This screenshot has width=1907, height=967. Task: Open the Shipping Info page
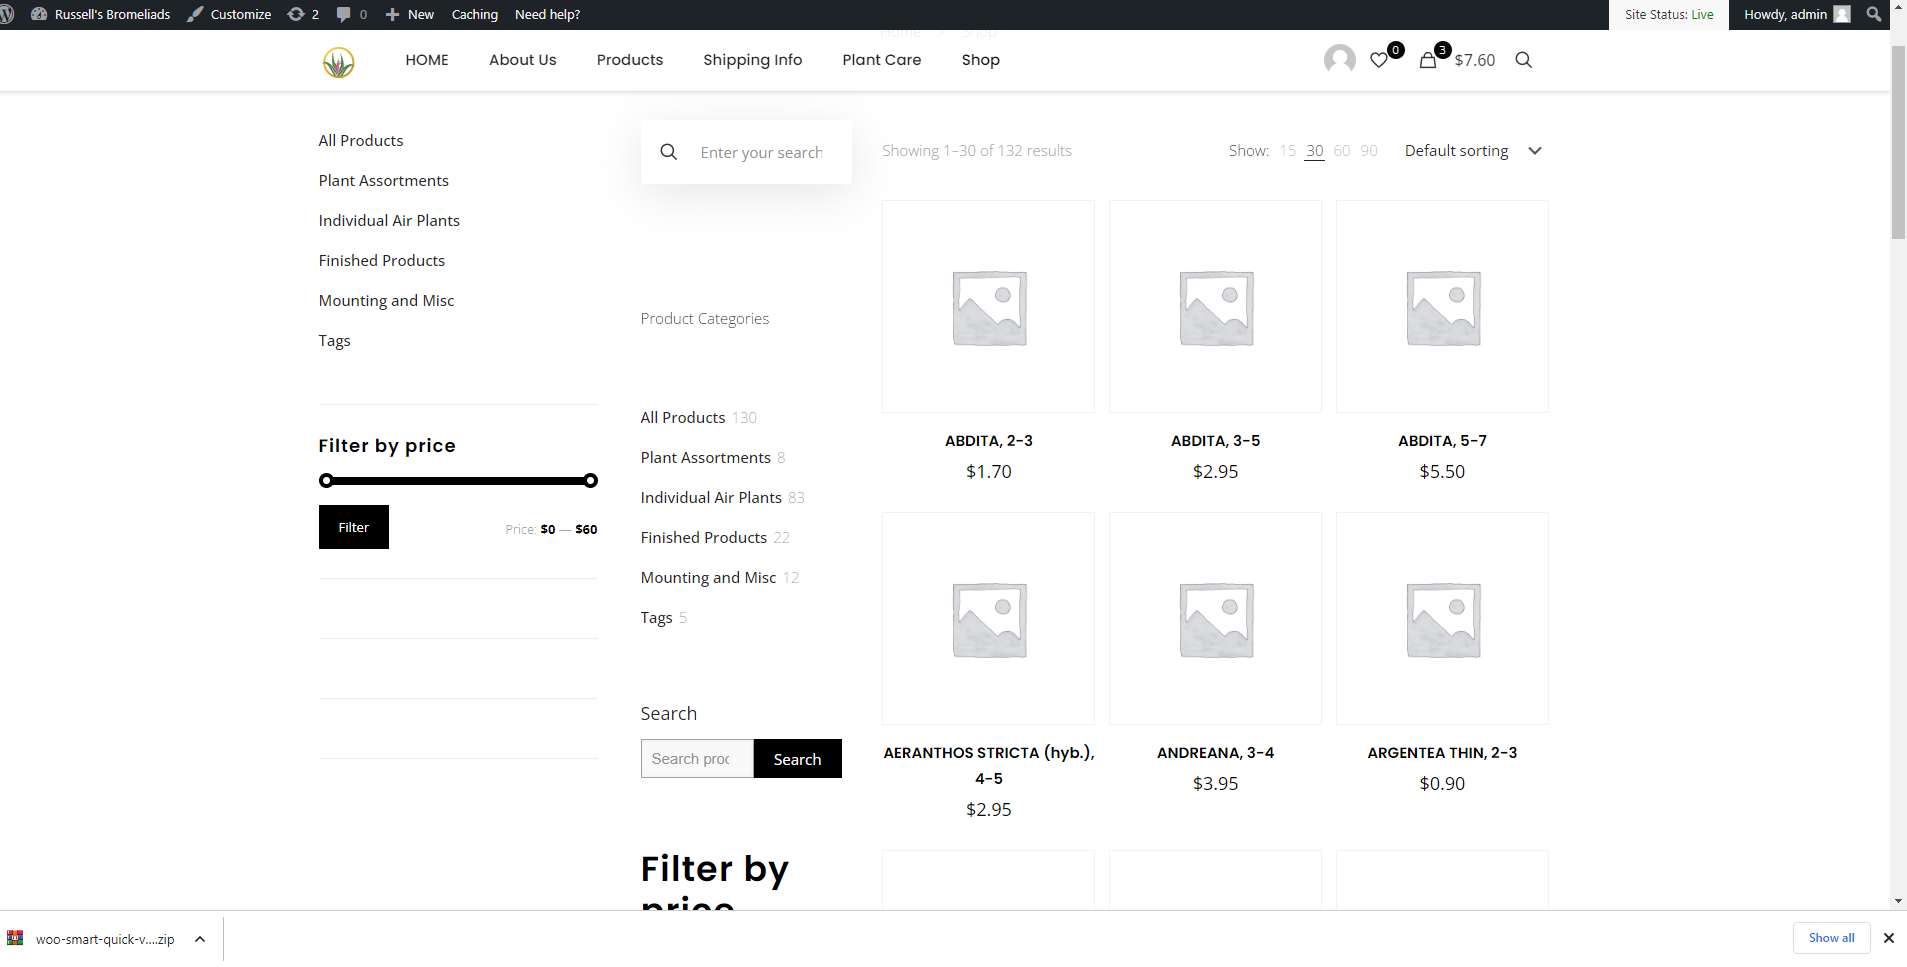(x=753, y=60)
